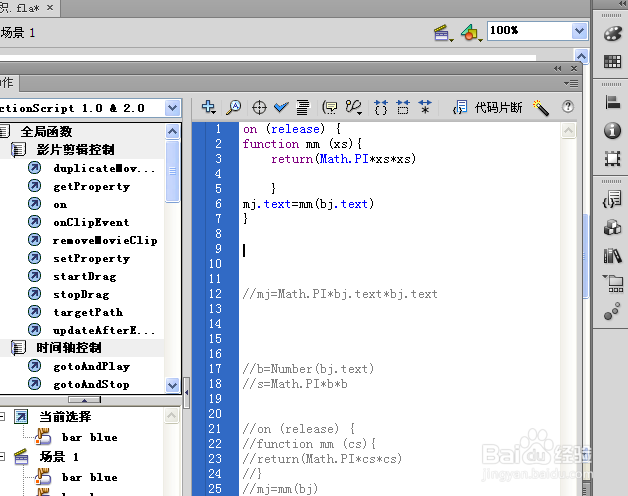Click the actions toolbox scroll up arrow

[173, 131]
